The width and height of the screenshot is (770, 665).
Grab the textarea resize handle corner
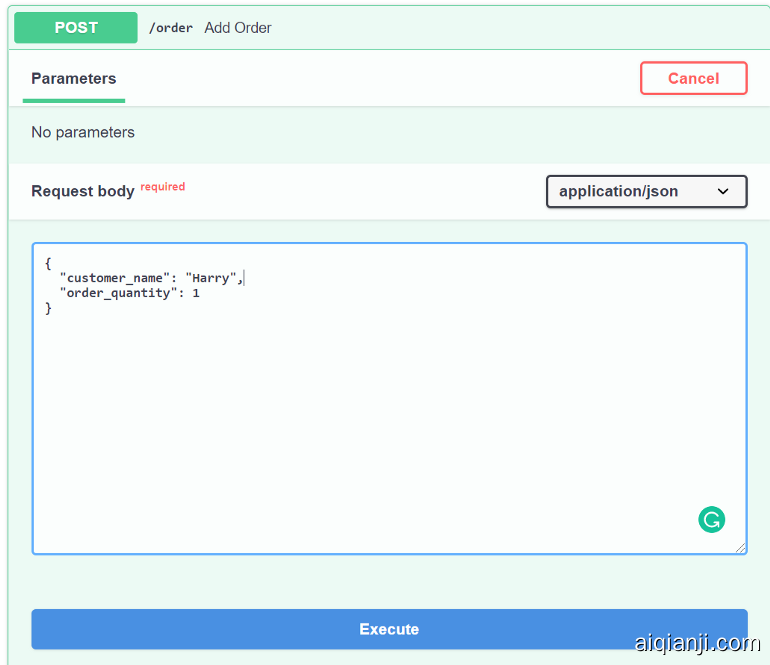pyautogui.click(x=740, y=547)
